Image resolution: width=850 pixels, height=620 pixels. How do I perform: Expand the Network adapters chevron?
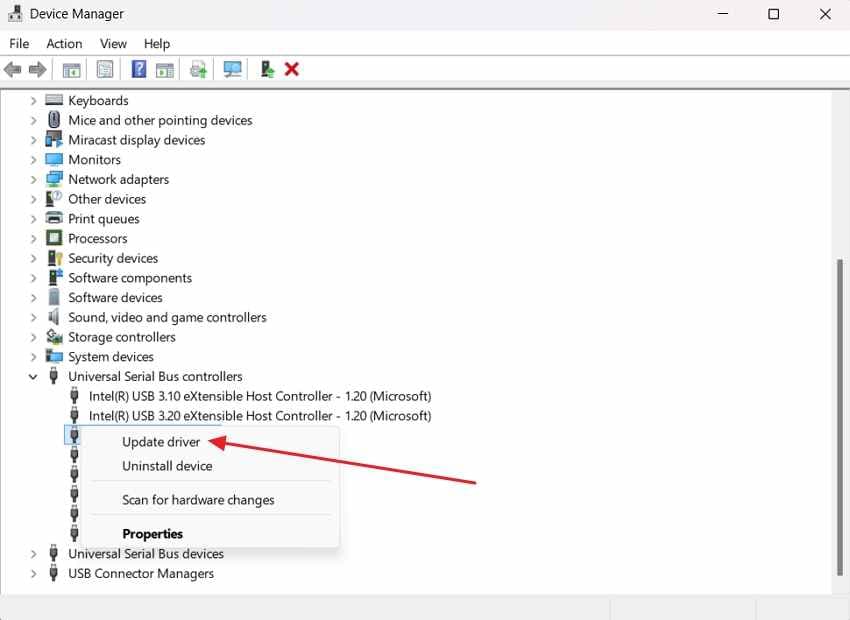click(x=34, y=179)
